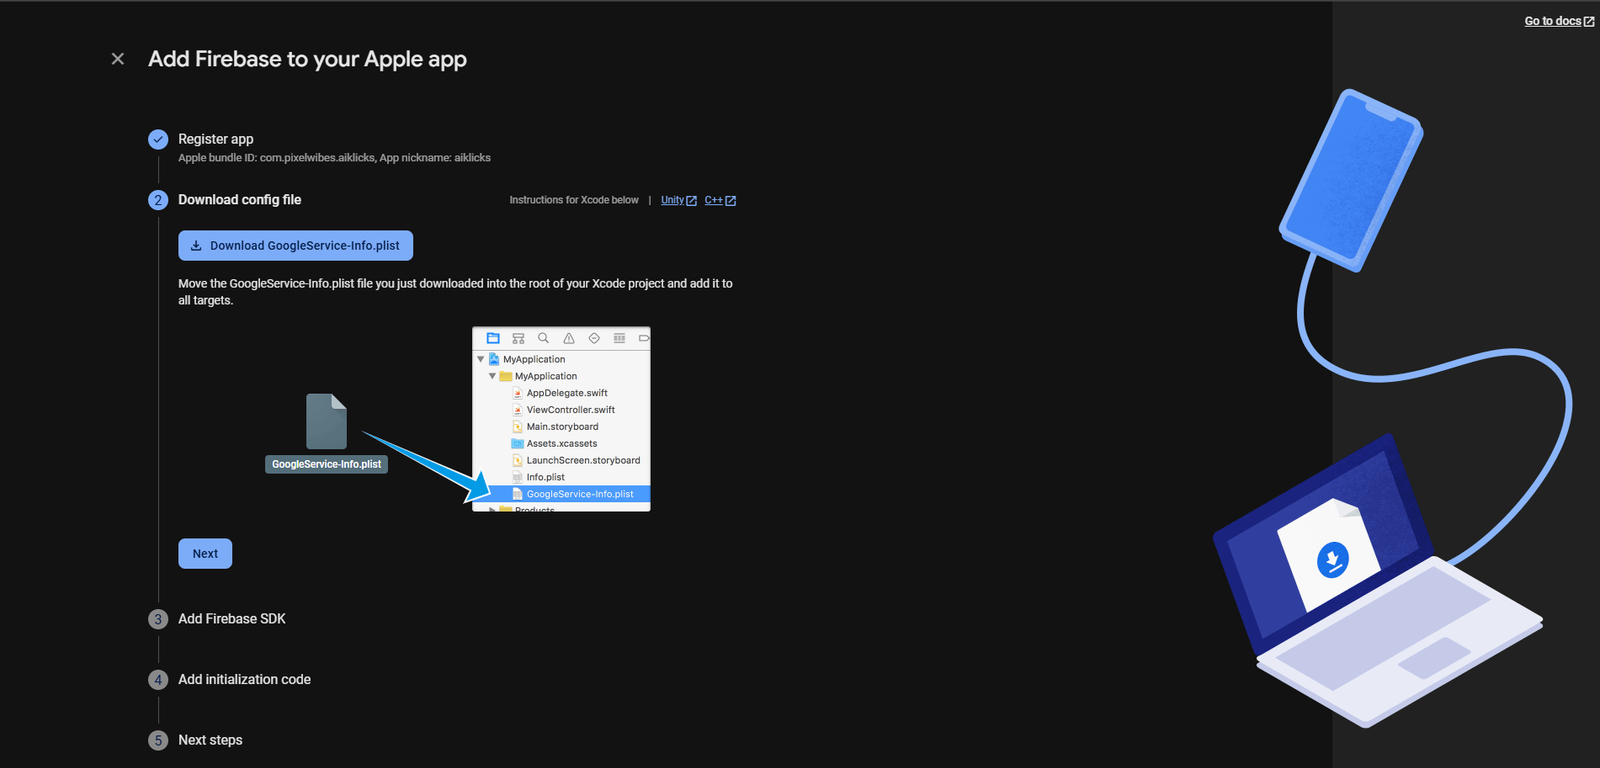Viewport: 1600px width, 768px height.
Task: Click the Register app completed checkmark icon
Action: [x=158, y=140]
